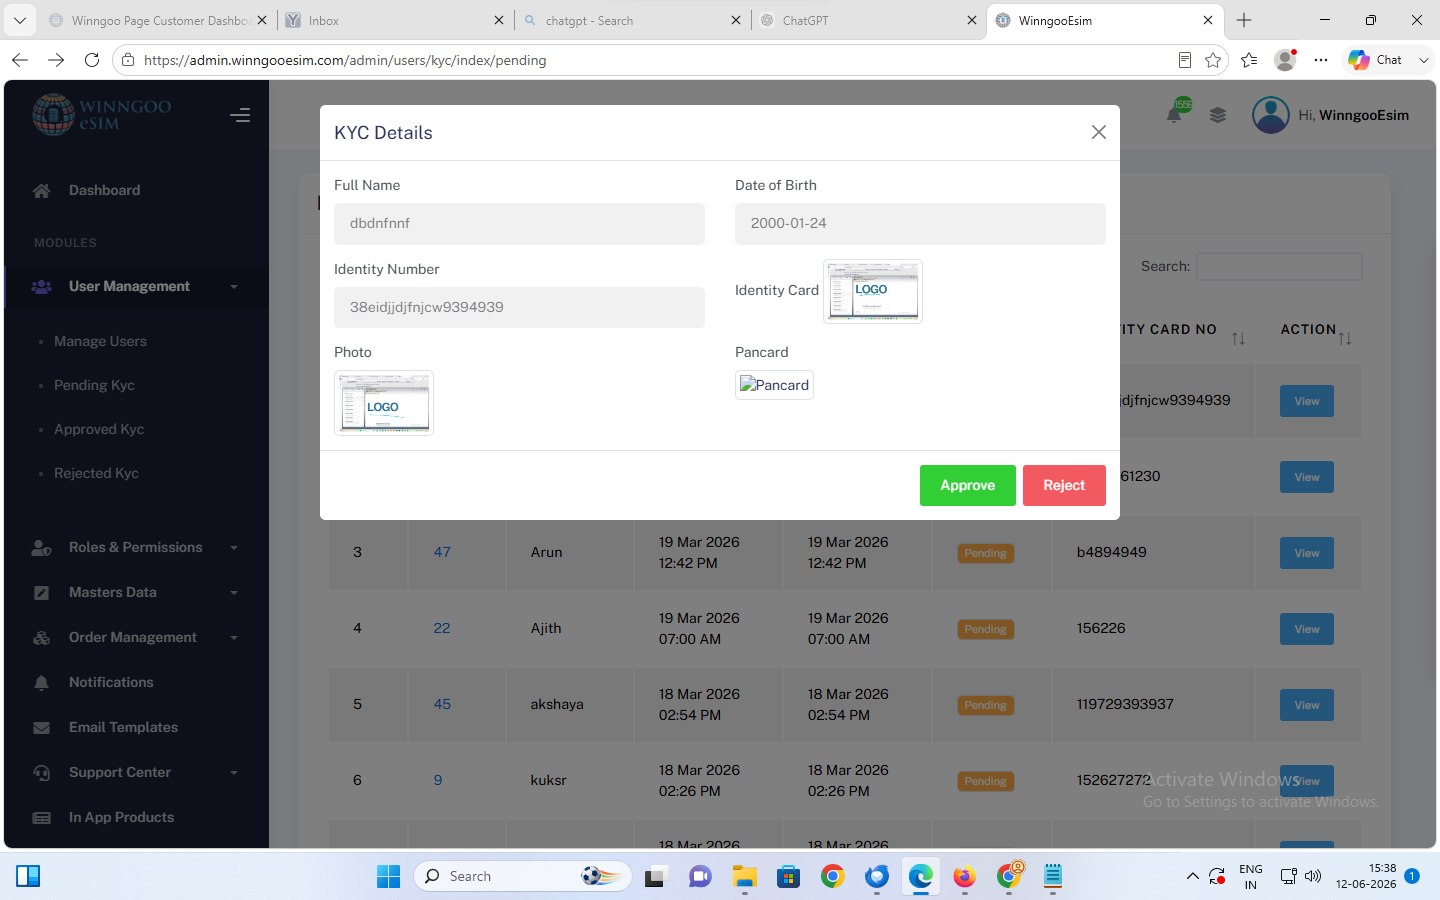1440x900 pixels.
Task: Open the Identity Card thumbnail image
Action: pos(872,291)
